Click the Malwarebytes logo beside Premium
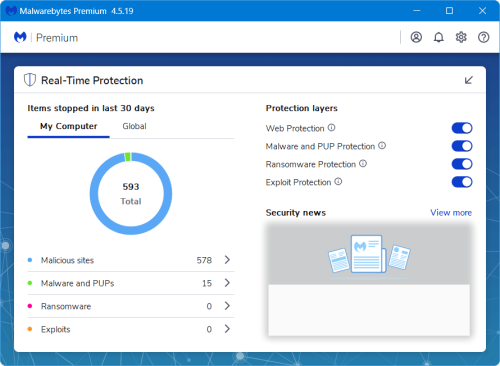This screenshot has width=500, height=366. tap(20, 37)
